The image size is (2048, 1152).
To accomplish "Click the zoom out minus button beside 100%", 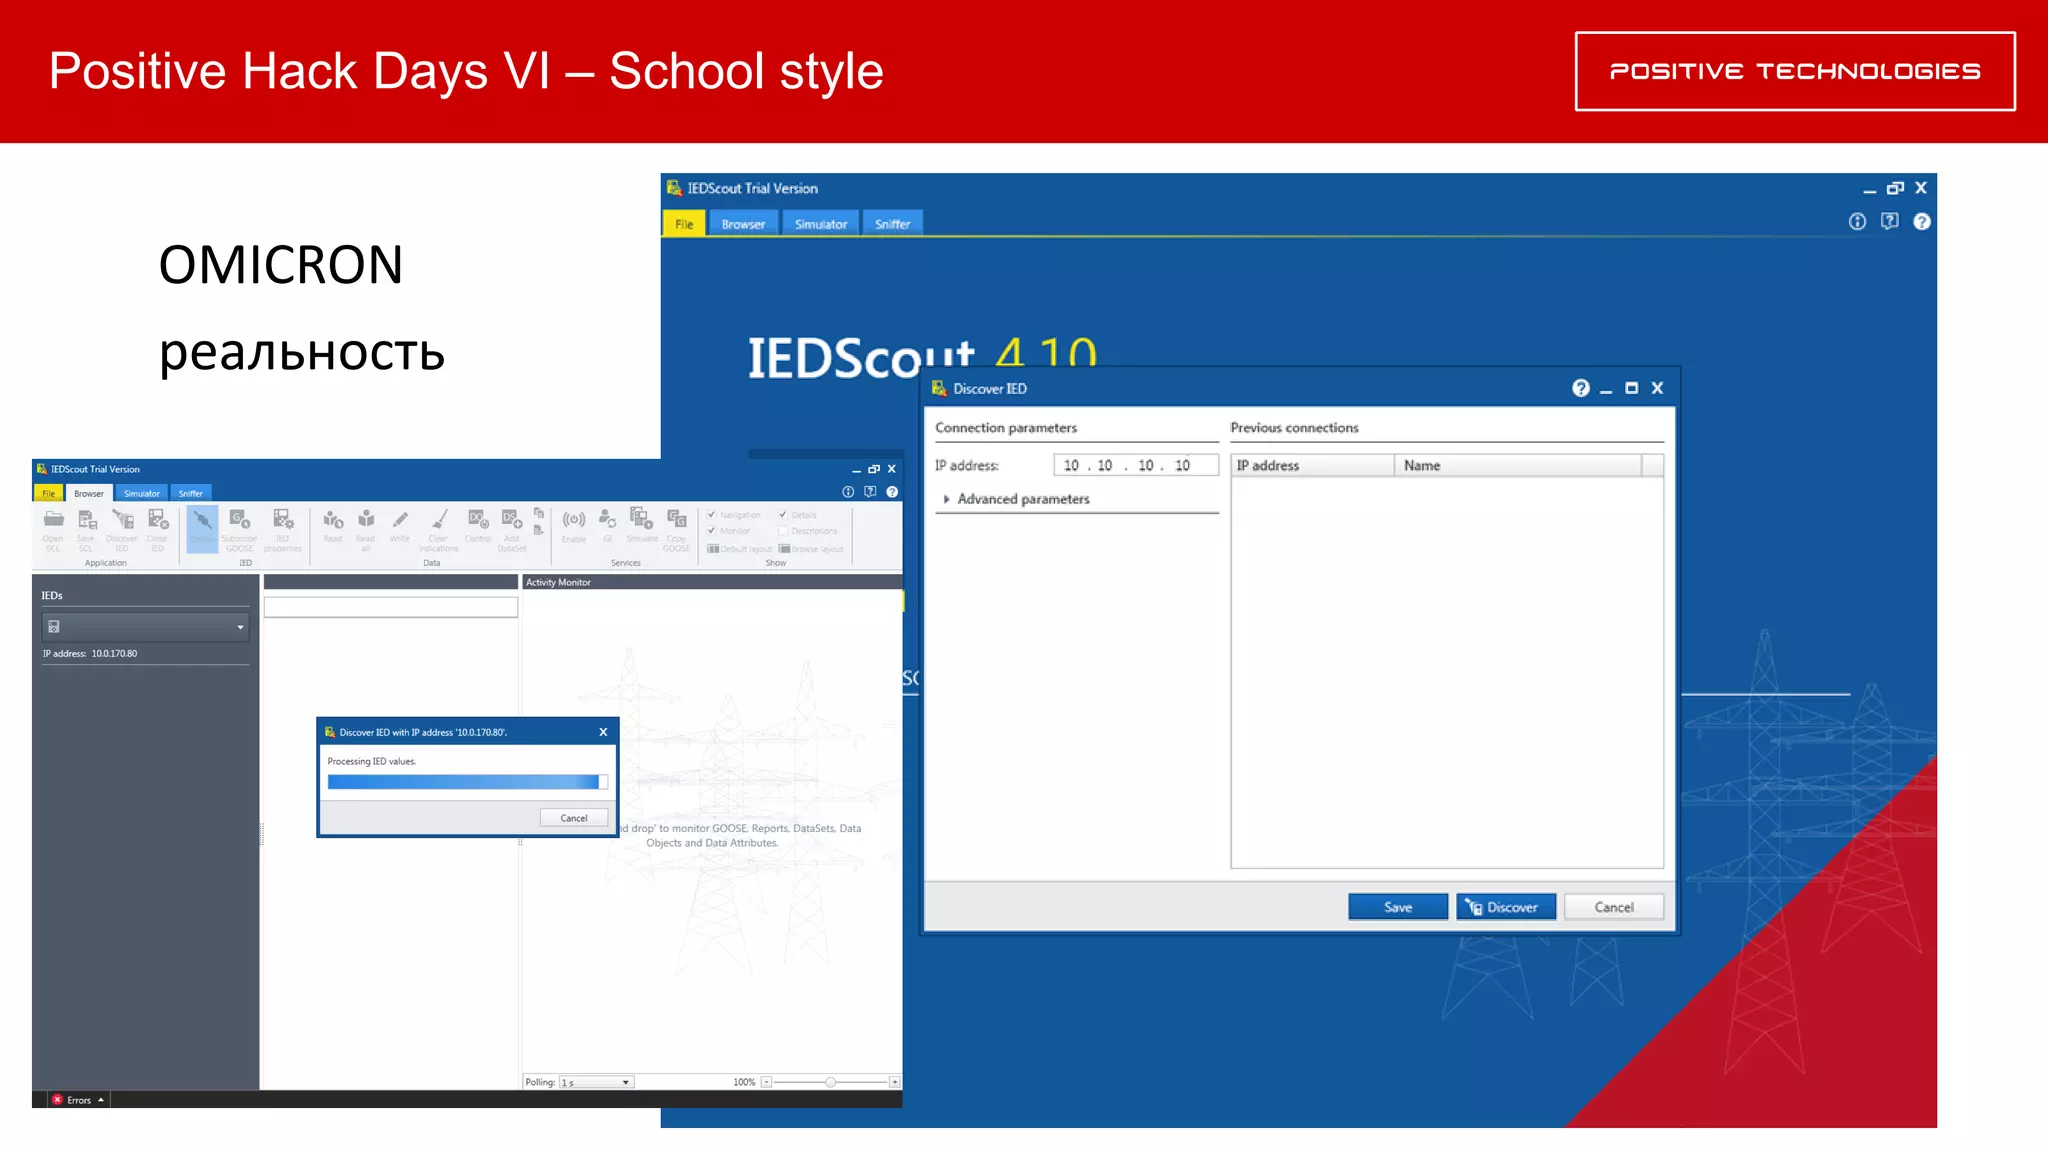I will (x=766, y=1082).
